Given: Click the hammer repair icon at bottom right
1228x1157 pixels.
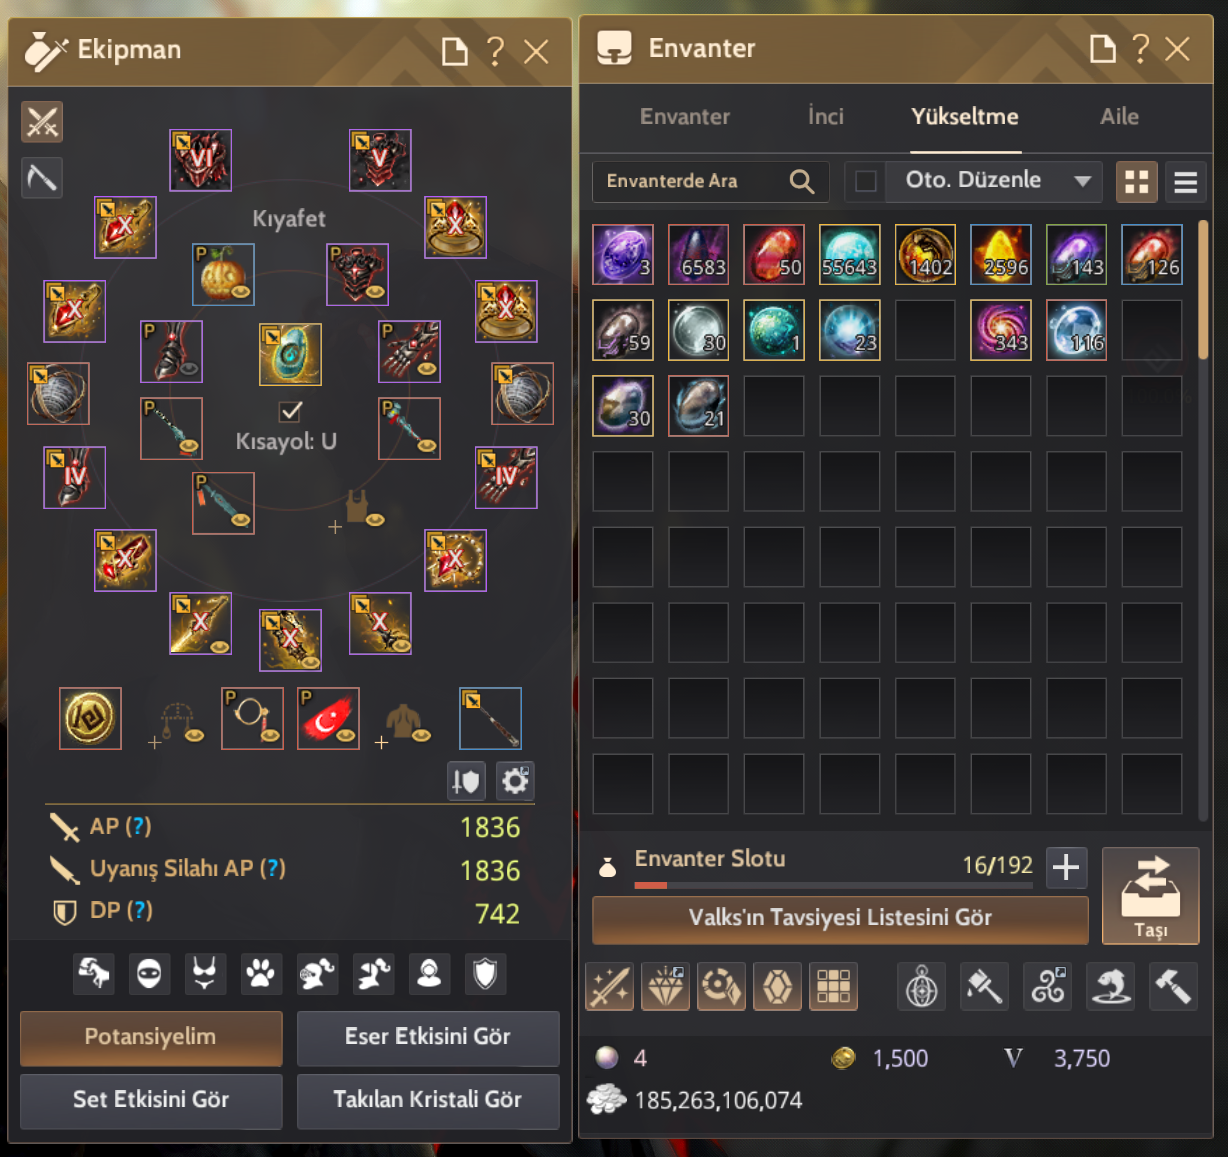Looking at the screenshot, I should pos(1173,988).
